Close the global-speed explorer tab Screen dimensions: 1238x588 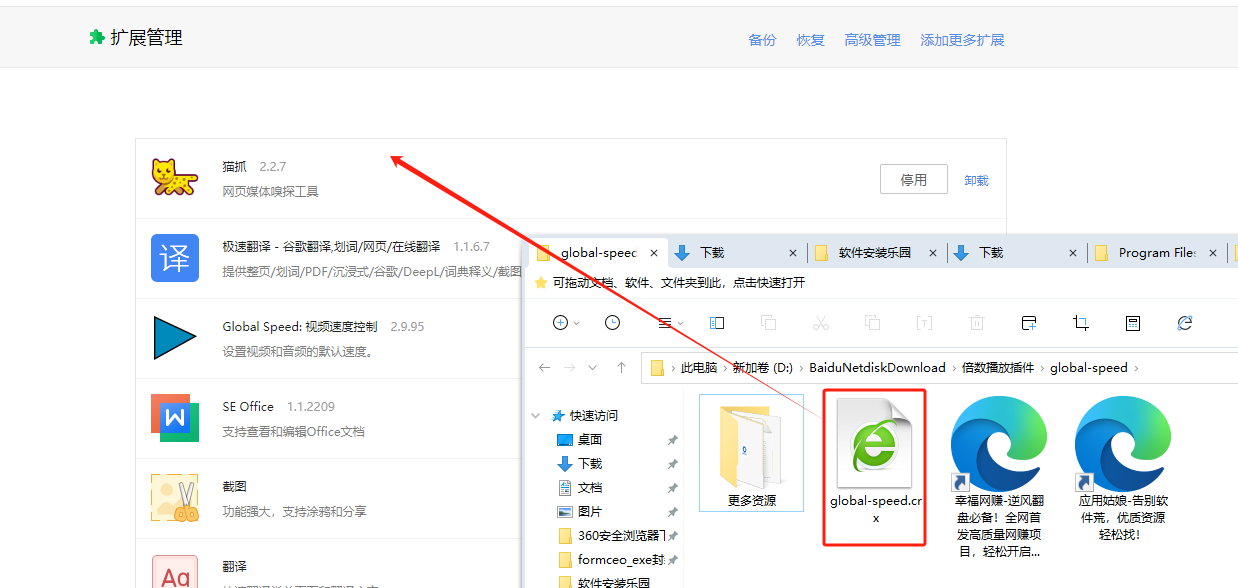pyautogui.click(x=655, y=253)
